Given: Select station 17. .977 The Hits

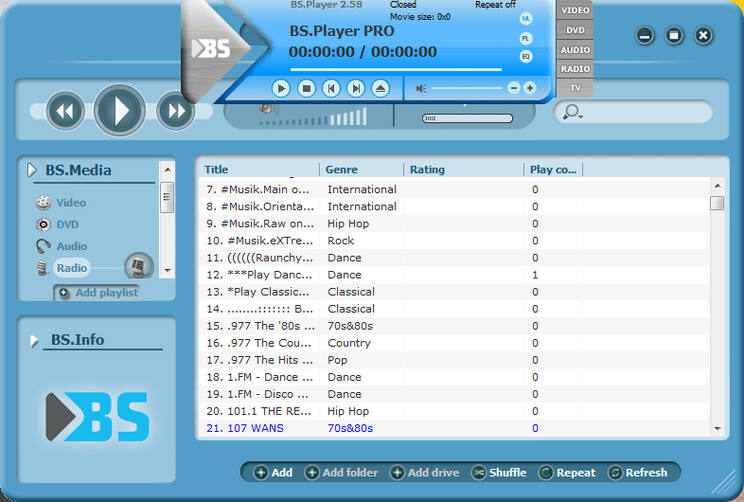Looking at the screenshot, I should 454,360.
